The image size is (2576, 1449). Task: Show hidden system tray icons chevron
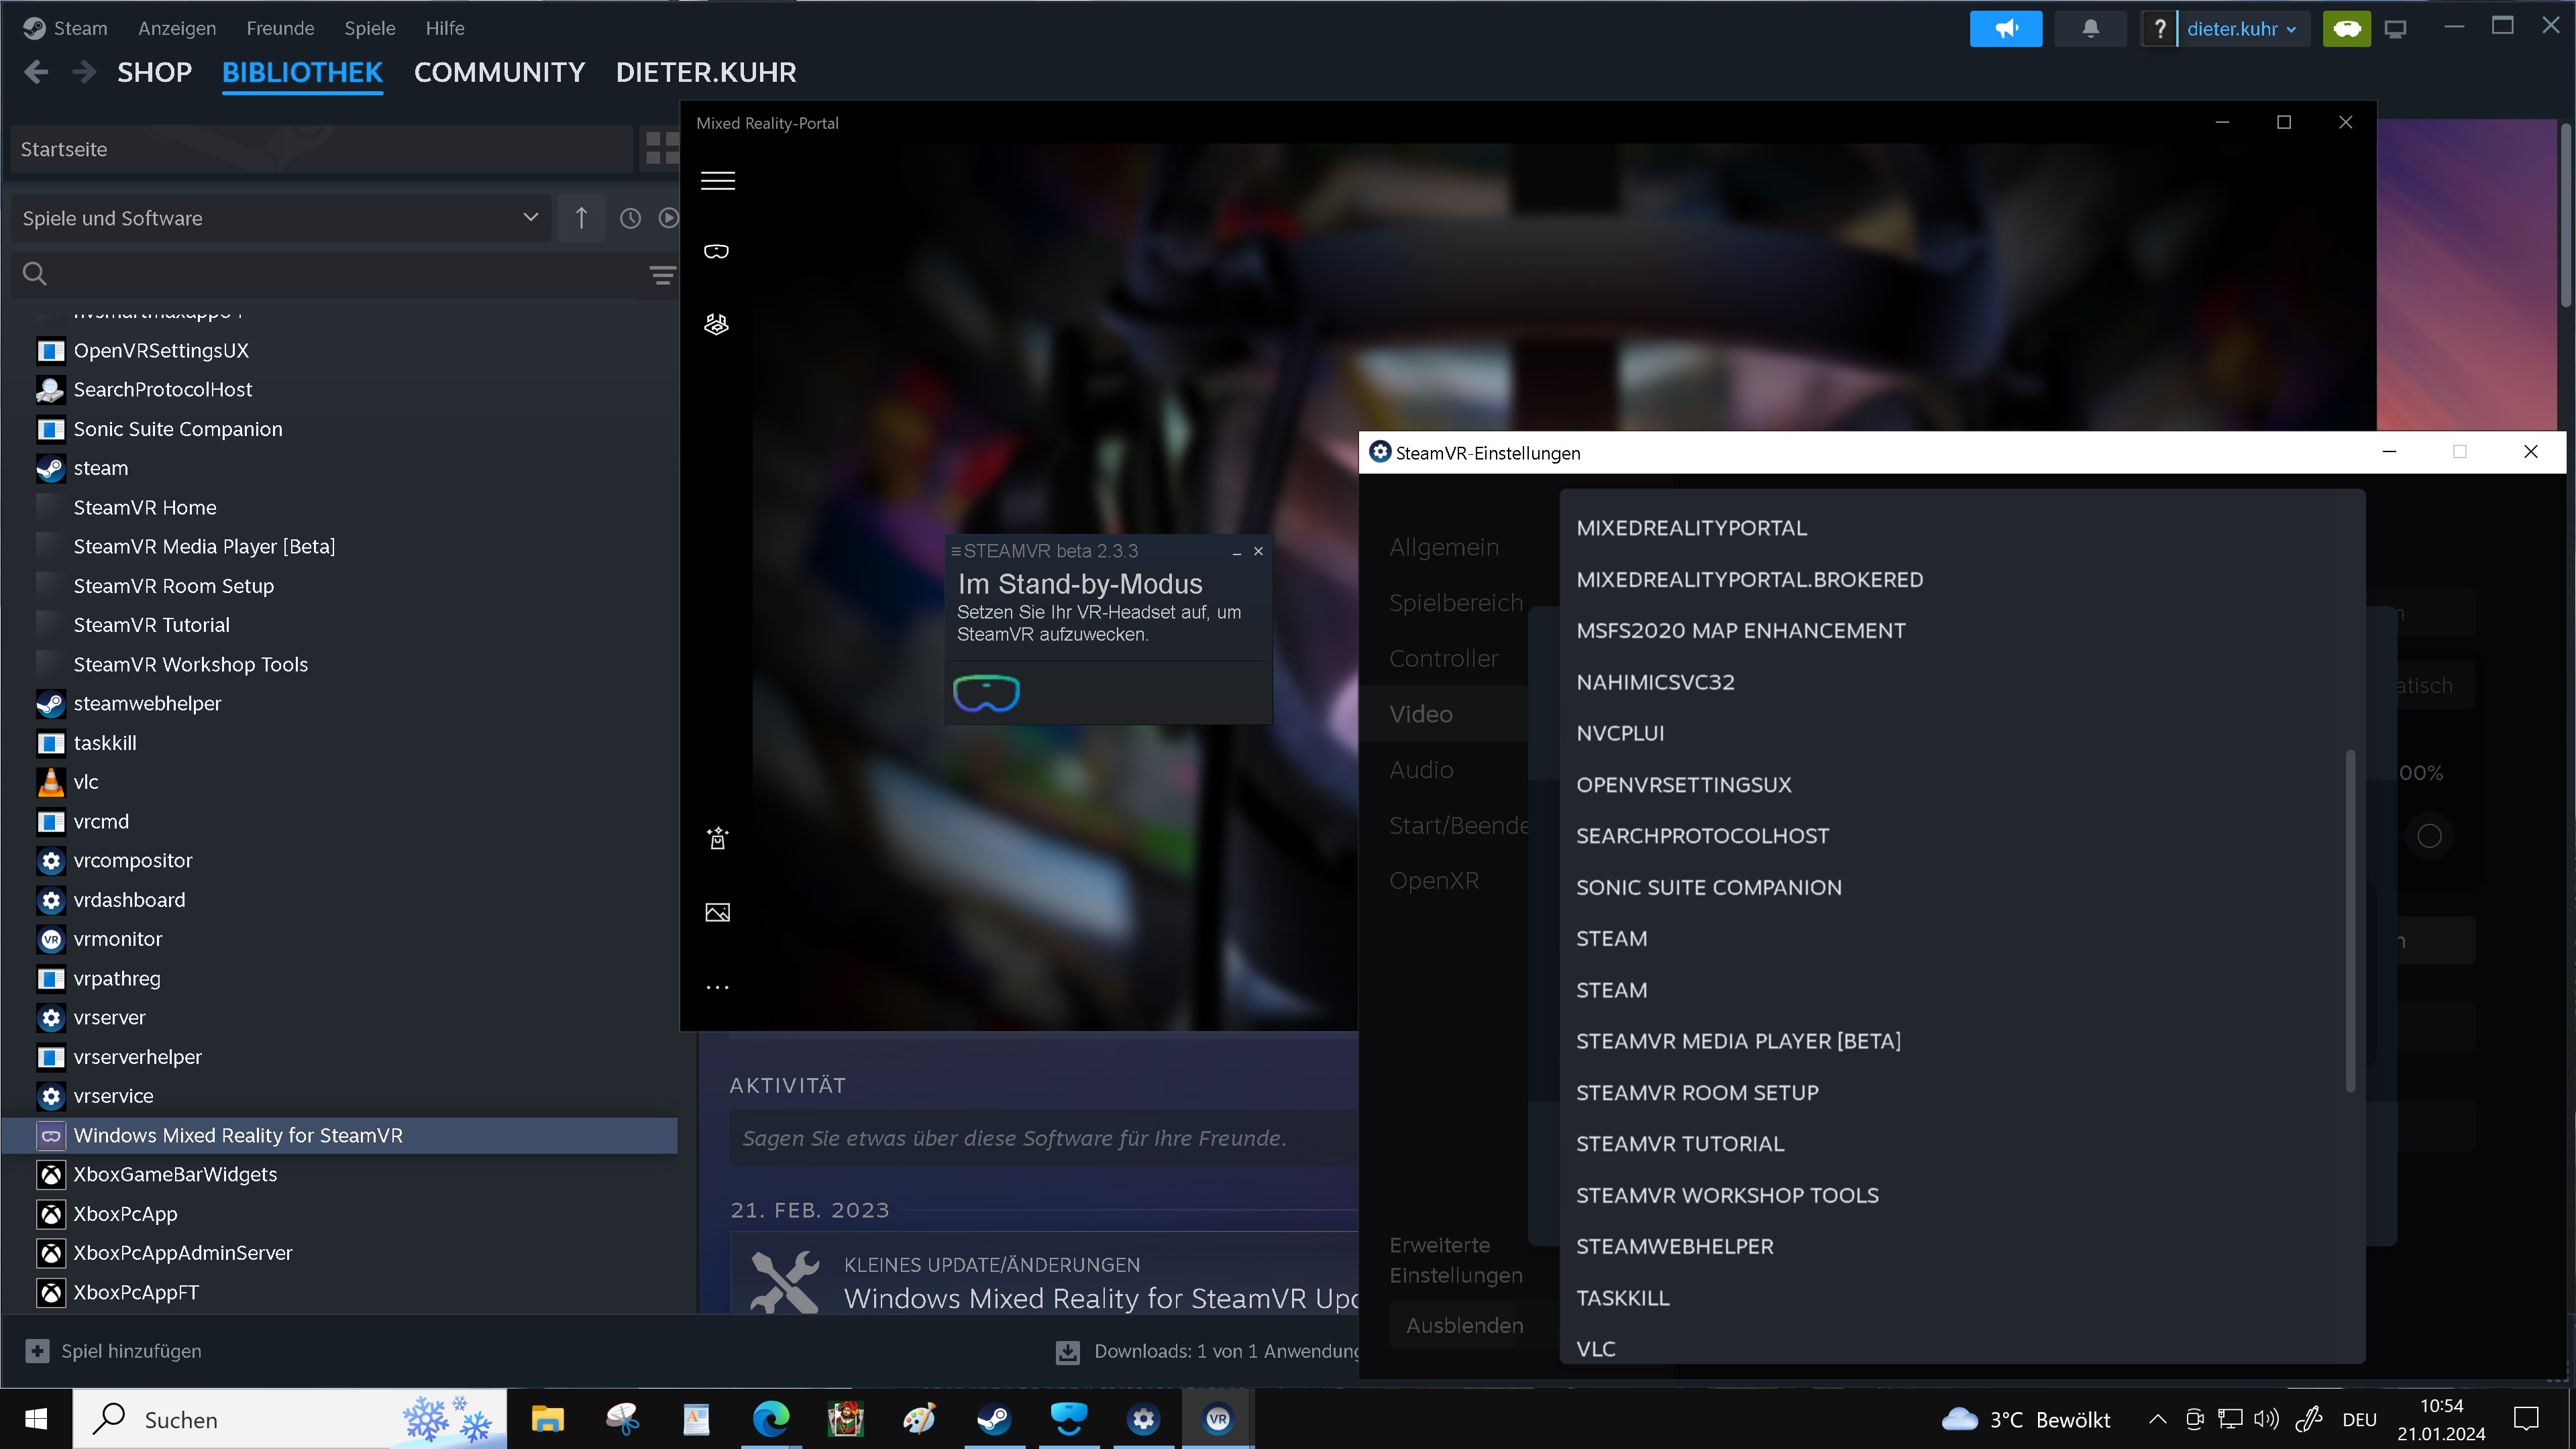(x=2157, y=1419)
